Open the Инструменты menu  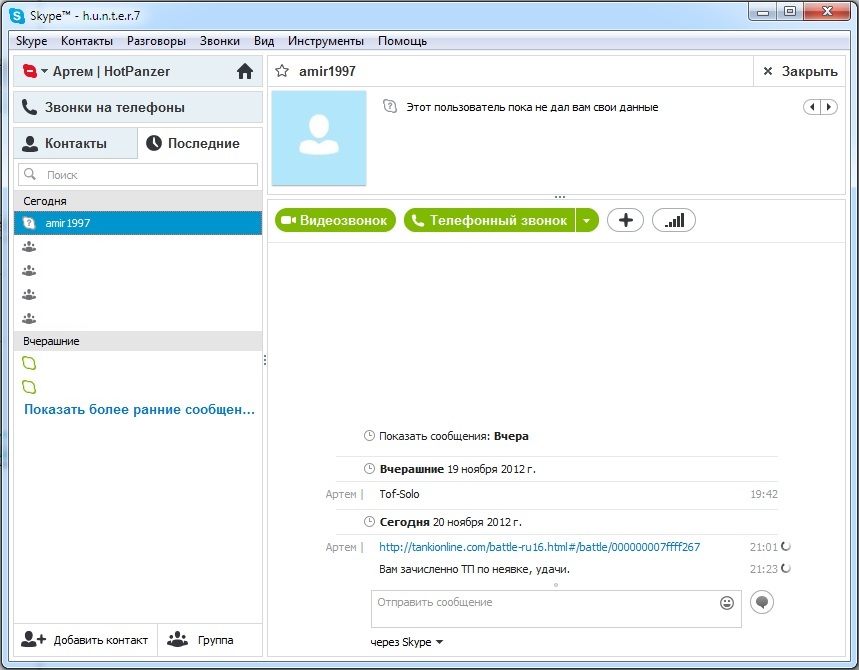coord(325,41)
